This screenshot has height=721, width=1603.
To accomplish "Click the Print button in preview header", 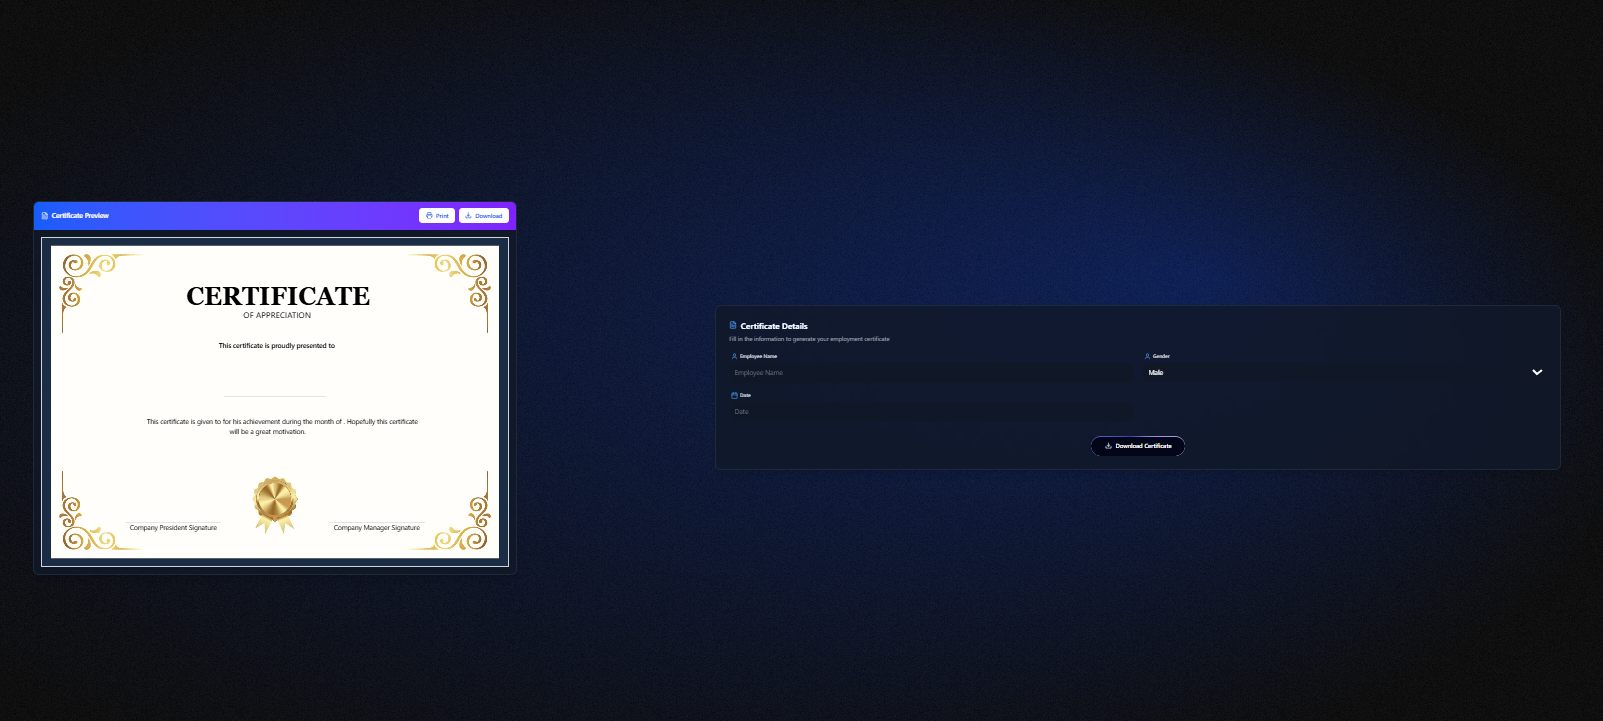I will click(x=437, y=216).
